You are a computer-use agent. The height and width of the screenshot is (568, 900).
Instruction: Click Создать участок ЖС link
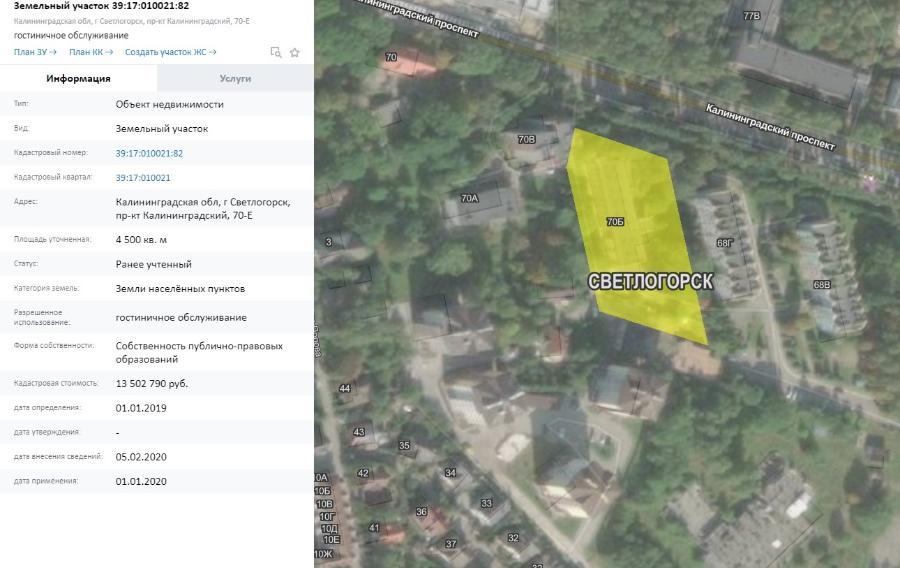pyautogui.click(x=171, y=52)
